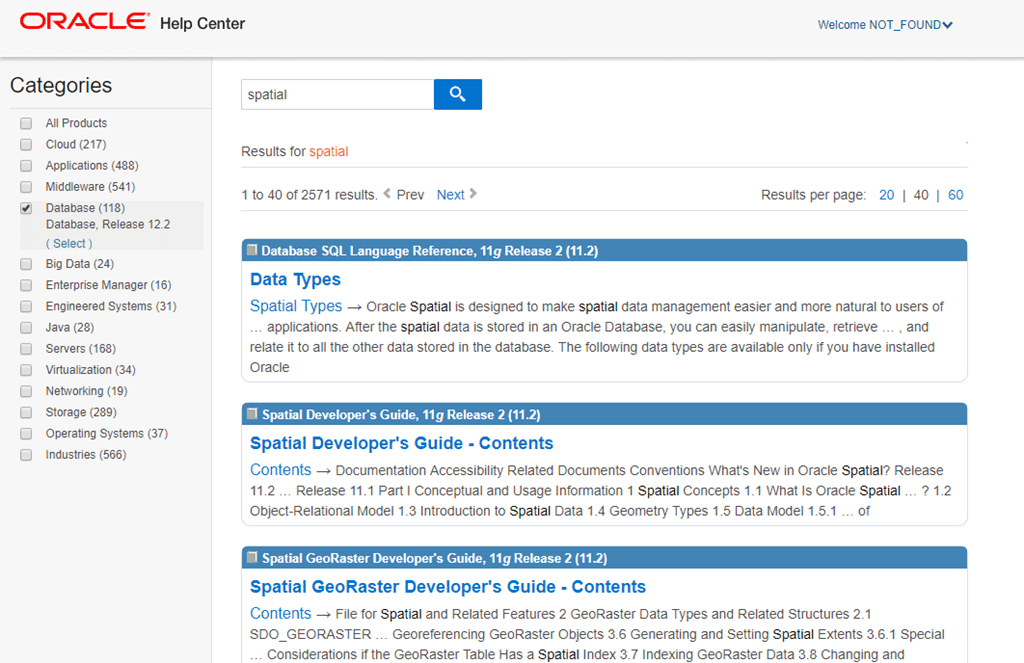This screenshot has width=1024, height=663.
Task: Click the red spatial term in results heading
Action: (328, 152)
